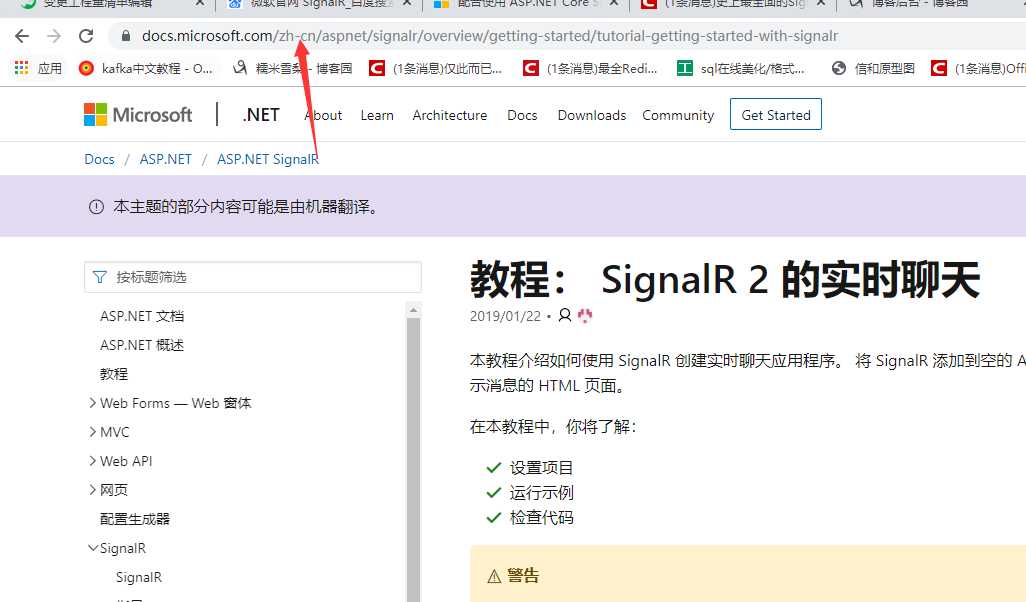
Task: Open the kafka中文教程 bookmark
Action: click(x=146, y=68)
